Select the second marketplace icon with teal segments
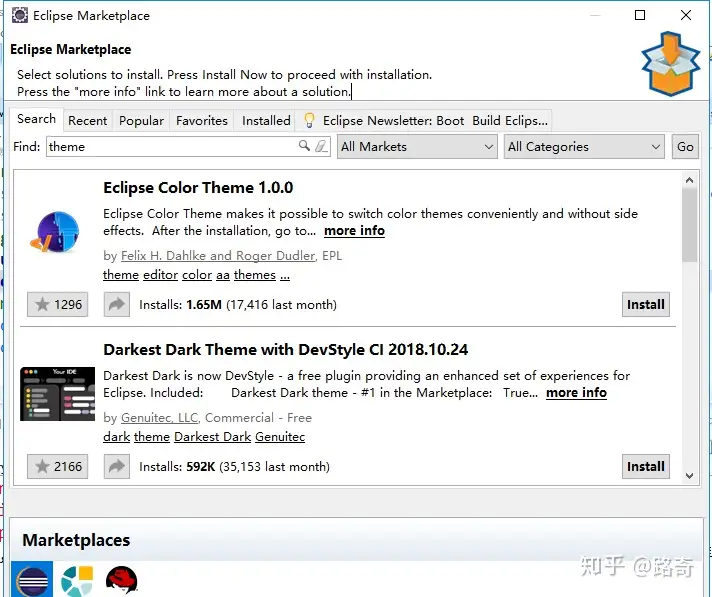 tap(77, 581)
